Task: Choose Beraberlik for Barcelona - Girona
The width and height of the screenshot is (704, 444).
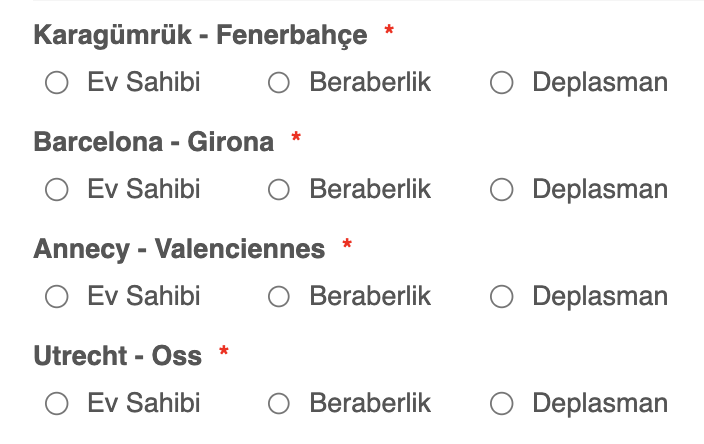Action: (279, 189)
